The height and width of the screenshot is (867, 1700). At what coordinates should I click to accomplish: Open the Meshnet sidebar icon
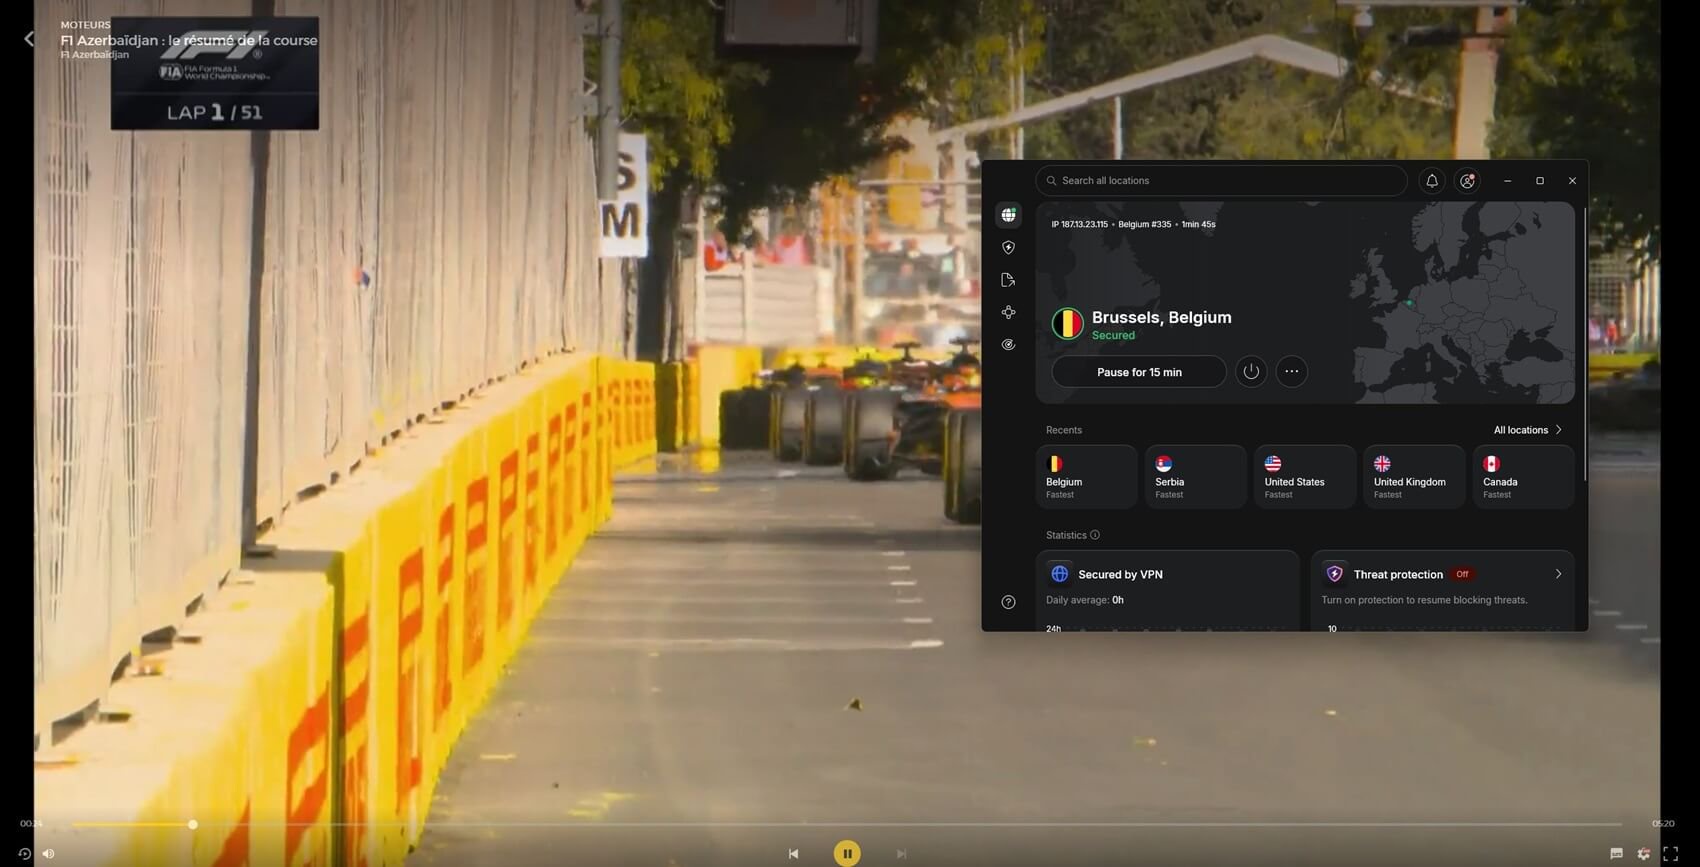(x=1008, y=313)
